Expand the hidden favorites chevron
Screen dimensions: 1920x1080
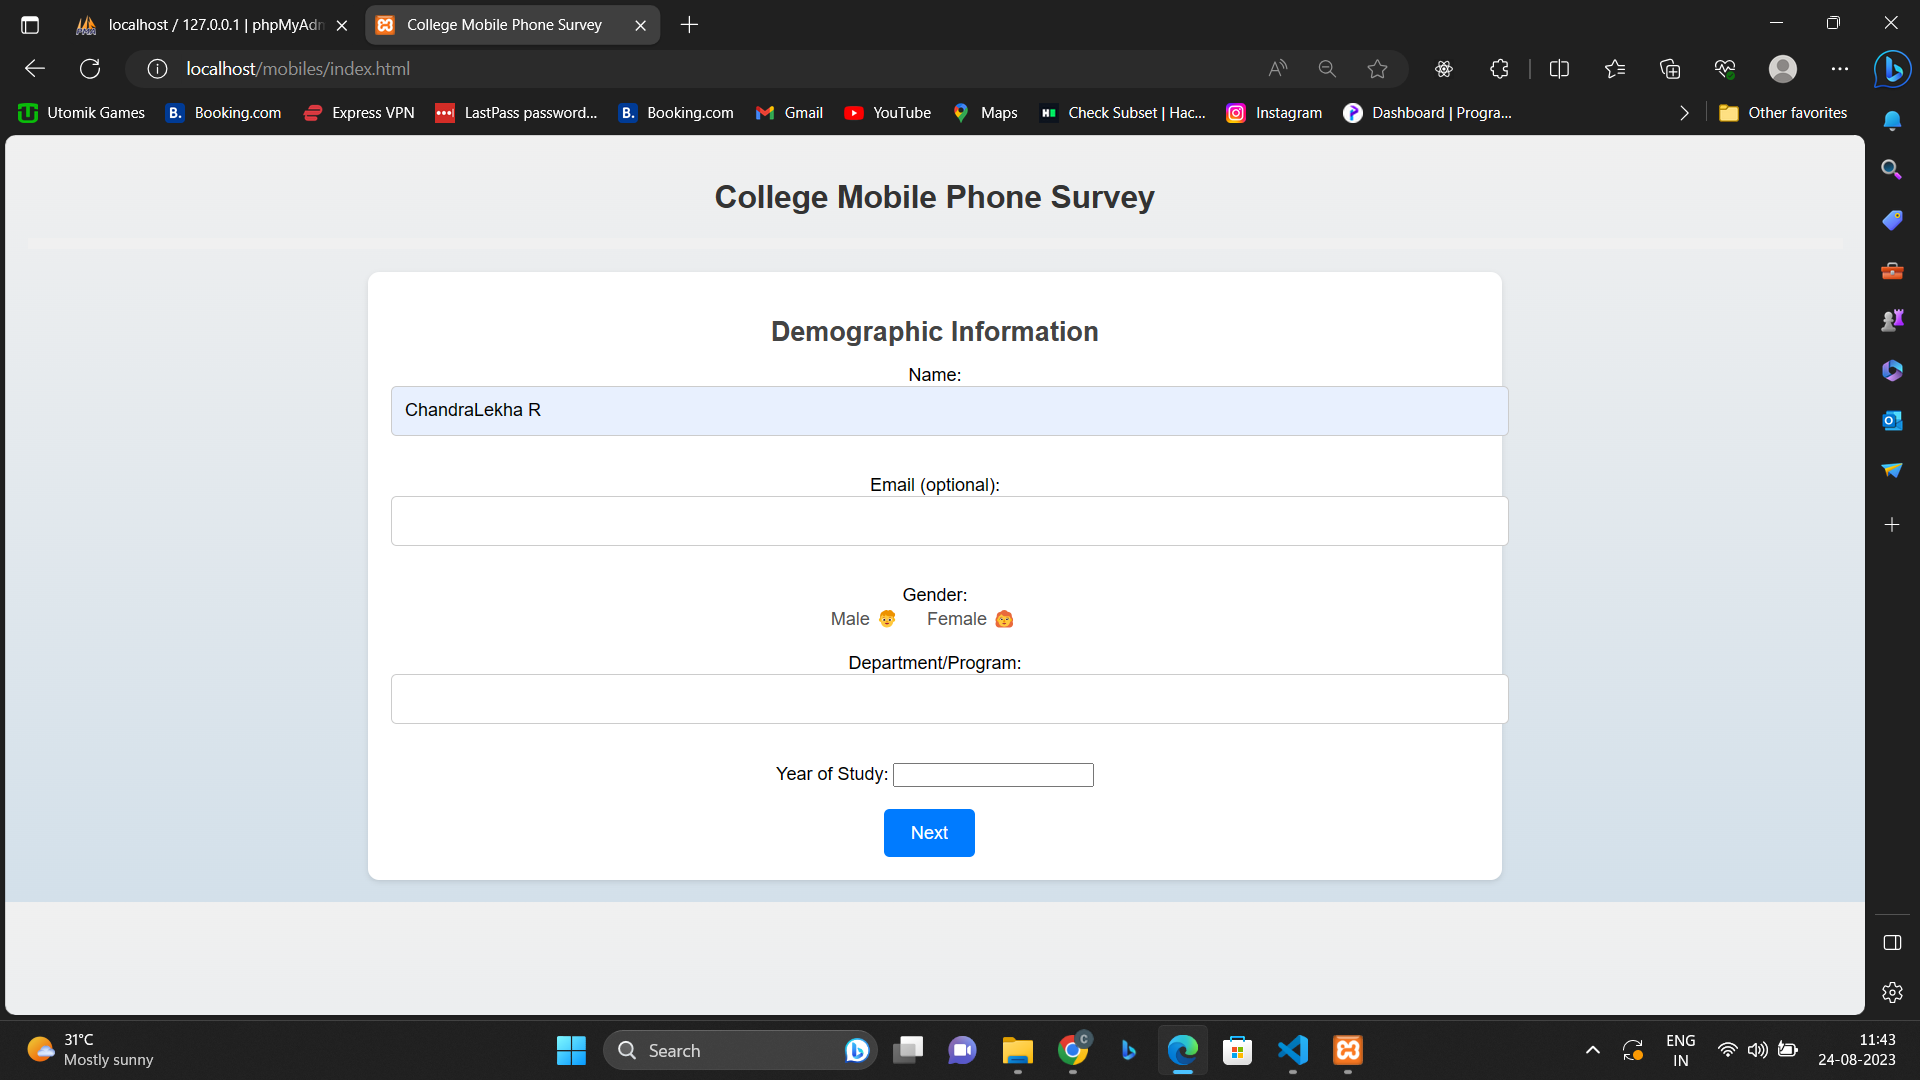click(x=1684, y=113)
